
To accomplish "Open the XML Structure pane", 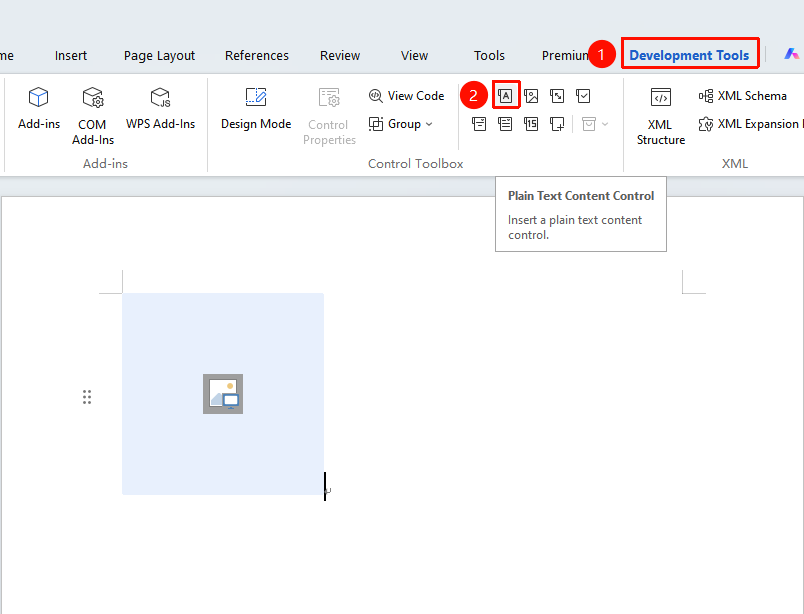I will tap(660, 115).
